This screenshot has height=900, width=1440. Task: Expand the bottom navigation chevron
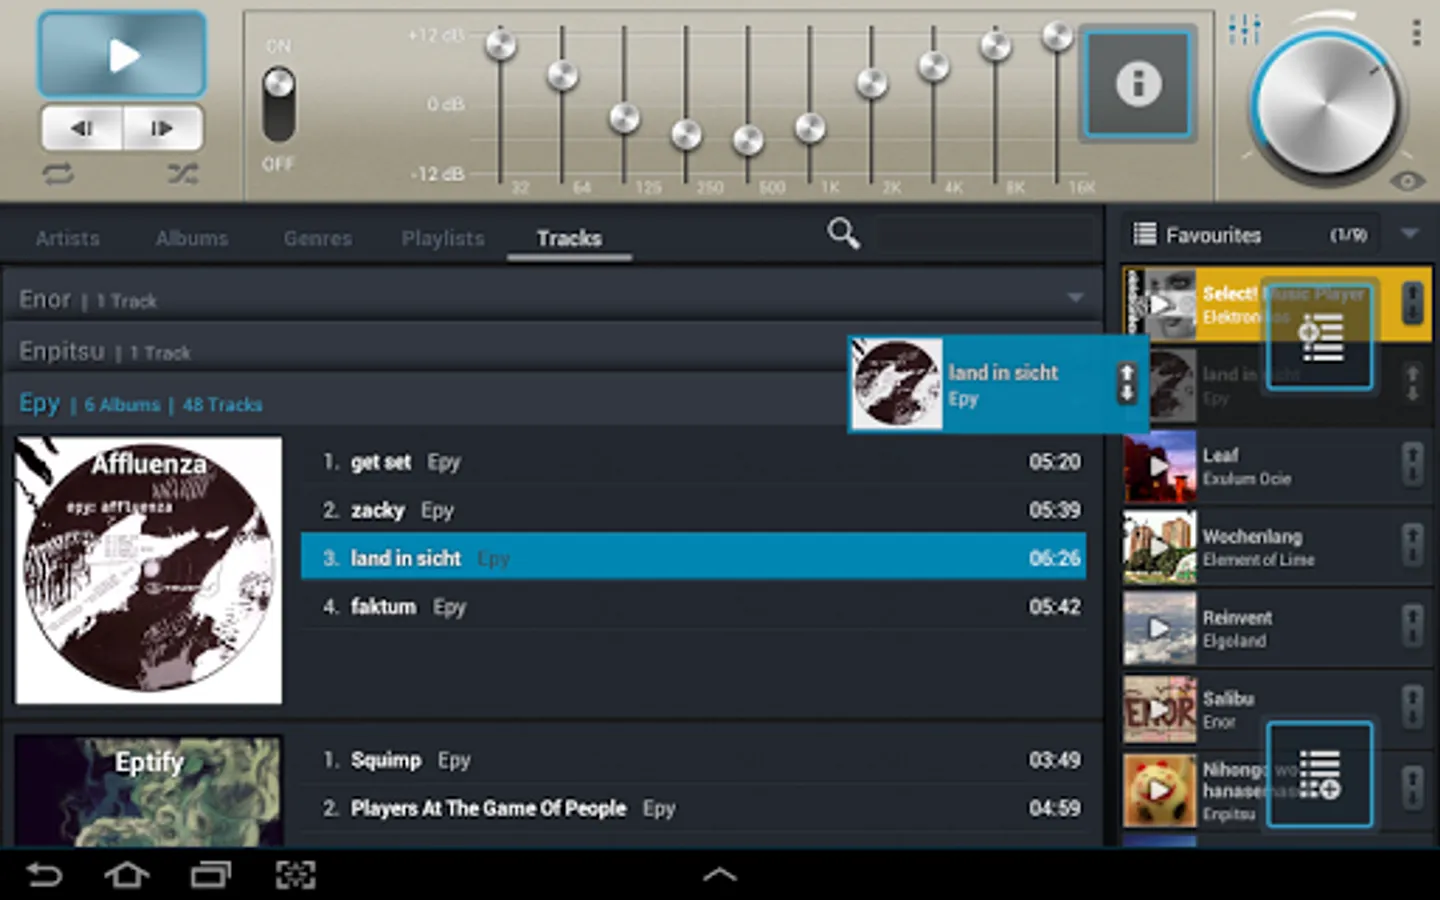[720, 875]
